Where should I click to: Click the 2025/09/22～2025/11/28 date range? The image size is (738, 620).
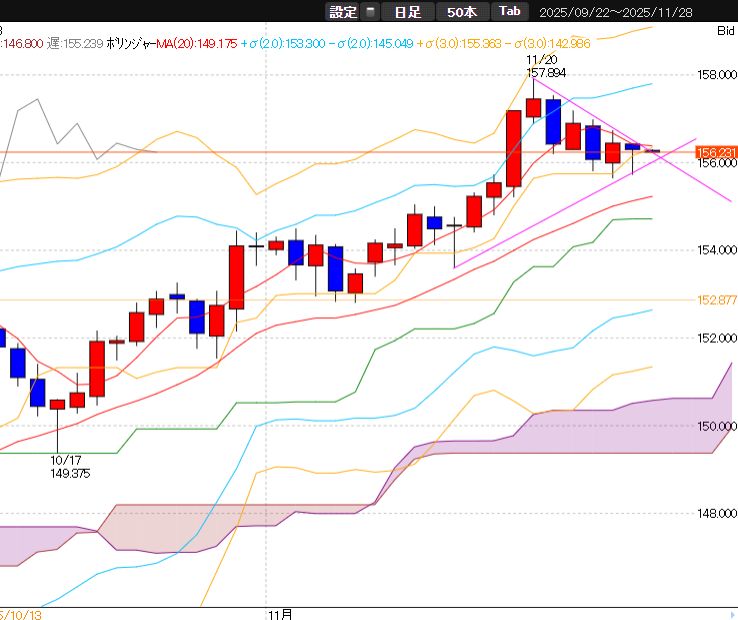tap(615, 12)
